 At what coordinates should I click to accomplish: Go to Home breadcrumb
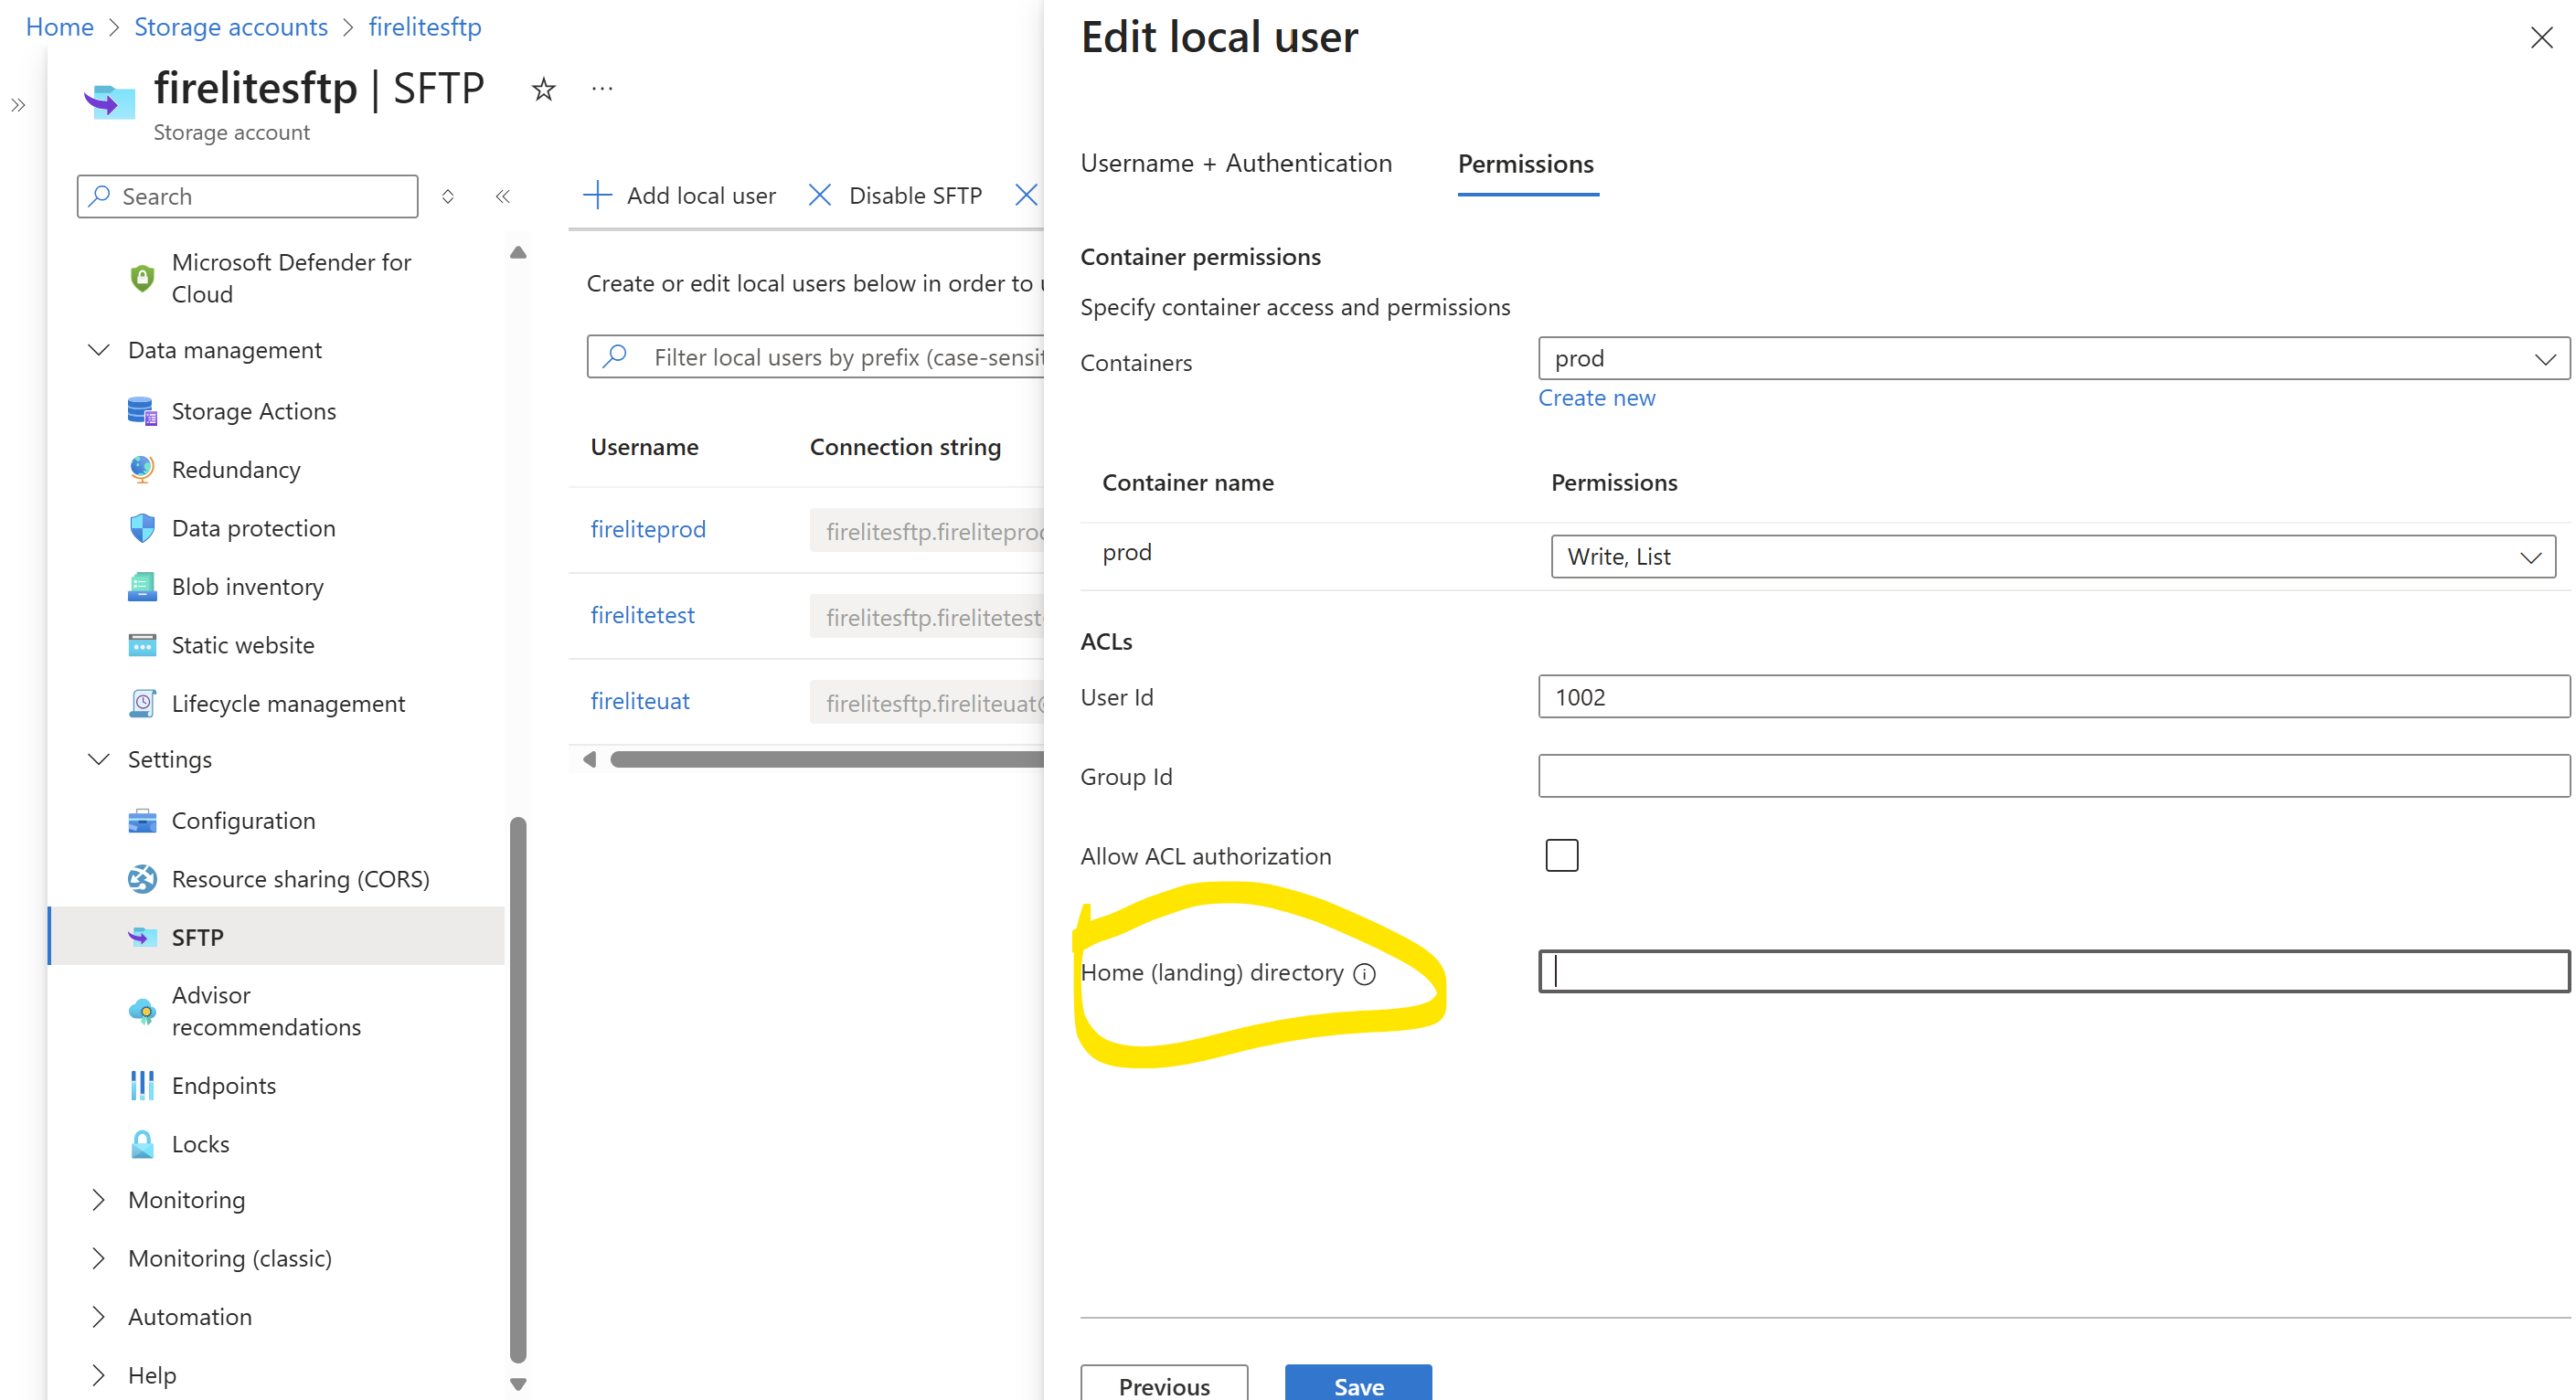pos(59,27)
